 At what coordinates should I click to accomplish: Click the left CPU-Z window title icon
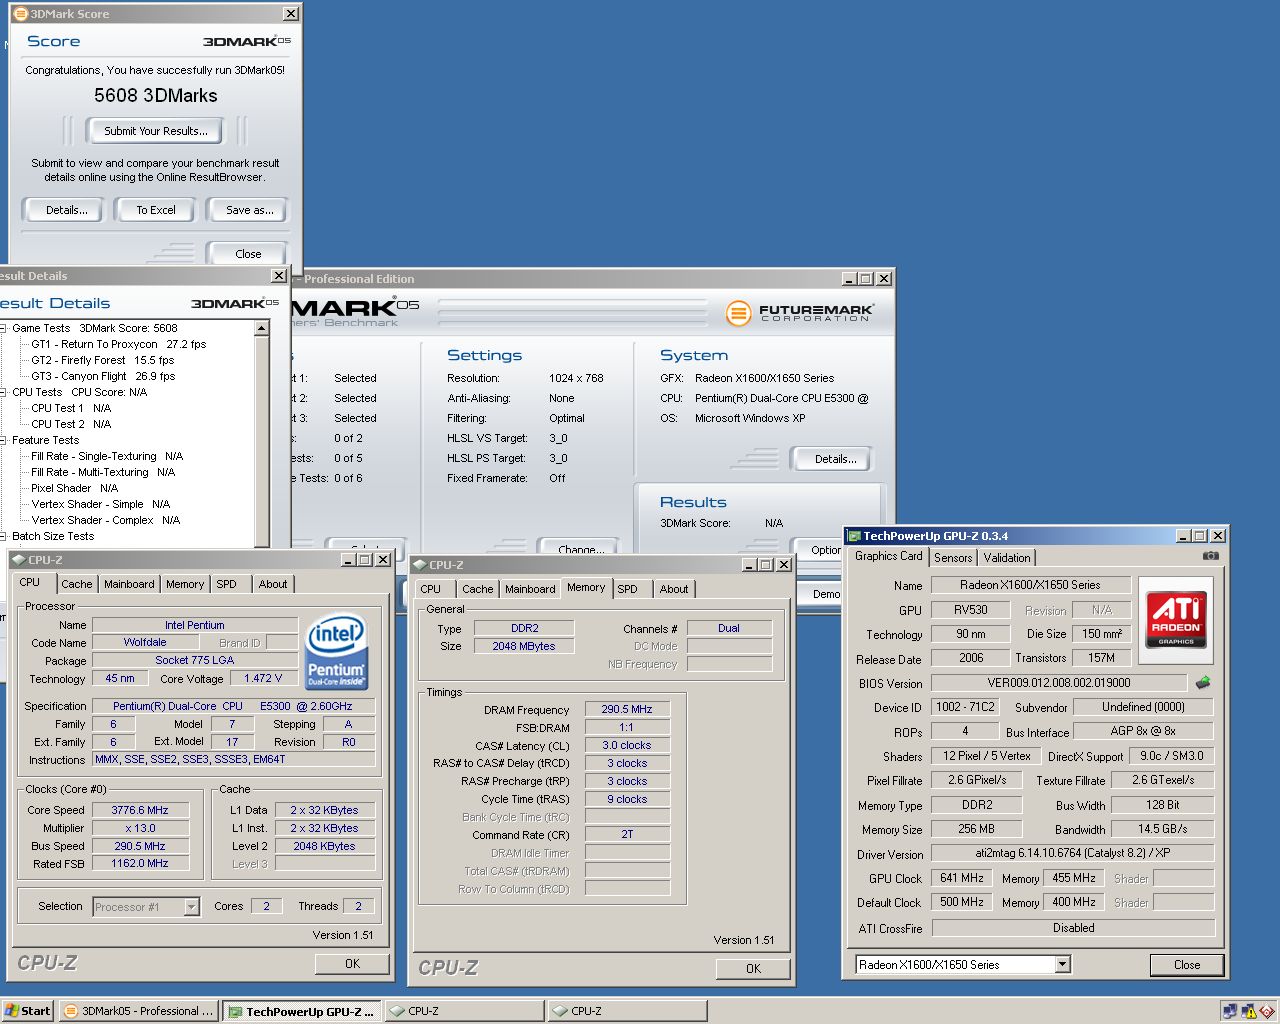coord(19,560)
